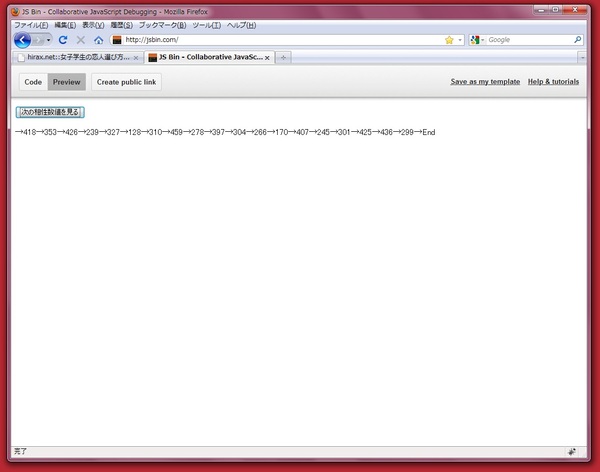Click the reload page icon
Screen dimensions: 600x472
[63, 40]
